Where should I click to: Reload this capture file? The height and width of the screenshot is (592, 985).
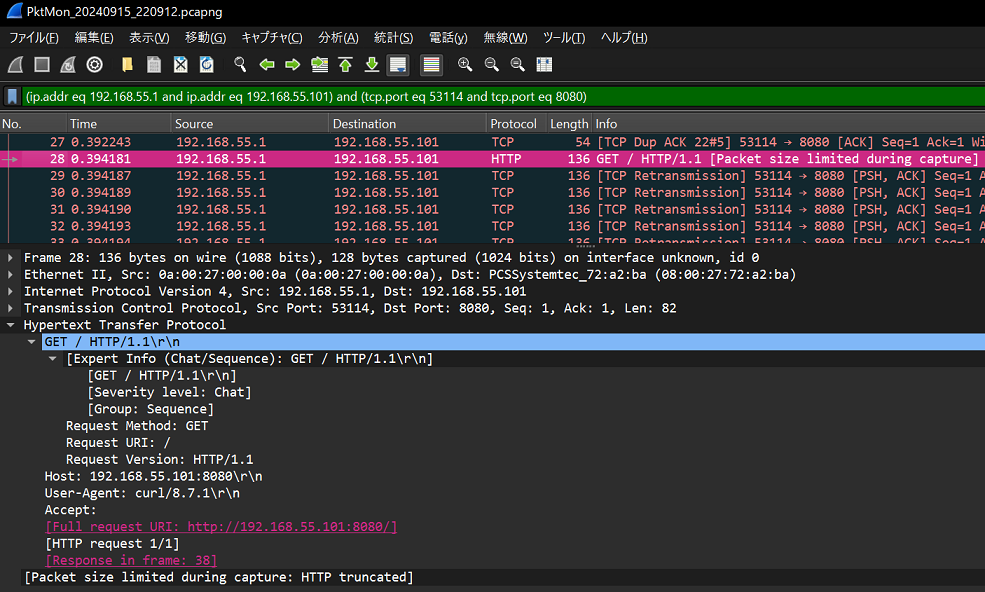pyautogui.click(x=207, y=65)
